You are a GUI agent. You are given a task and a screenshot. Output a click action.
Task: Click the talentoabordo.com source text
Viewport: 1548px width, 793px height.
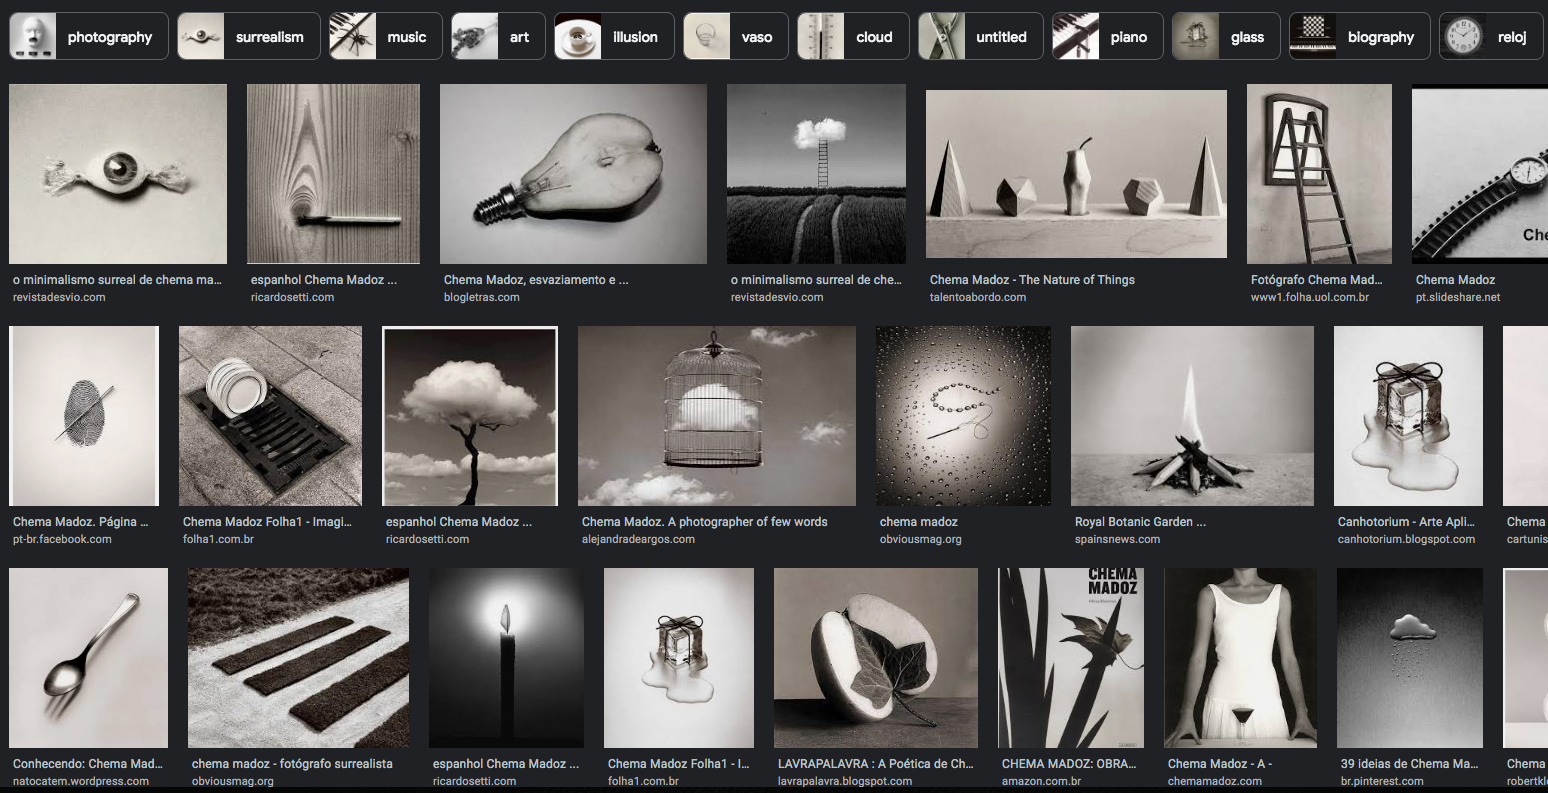click(x=978, y=297)
